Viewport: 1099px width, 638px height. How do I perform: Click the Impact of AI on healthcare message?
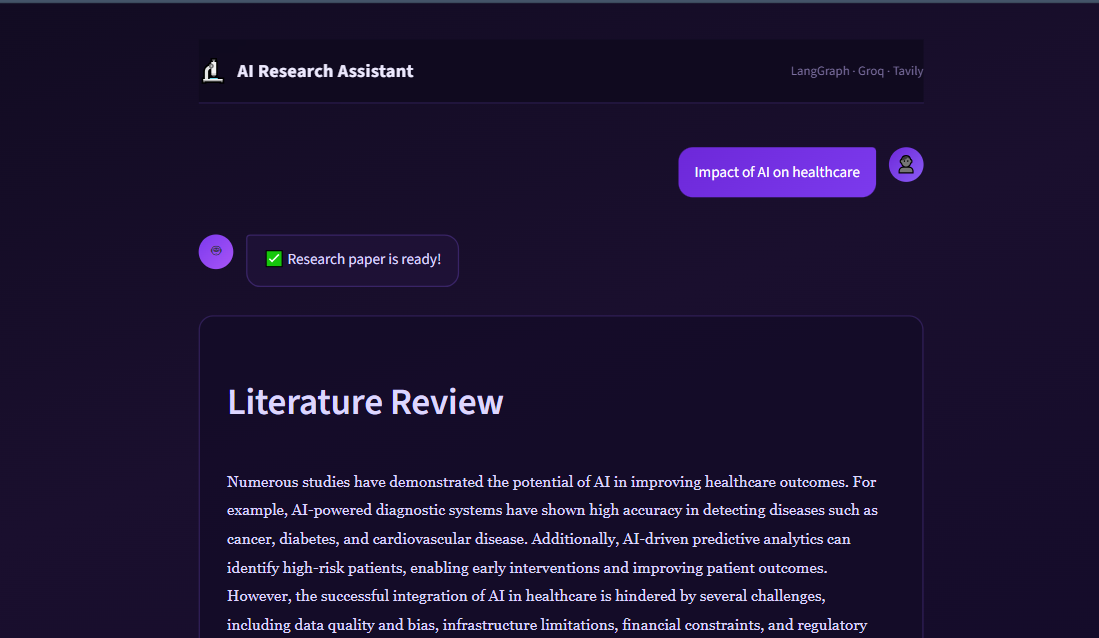click(777, 172)
